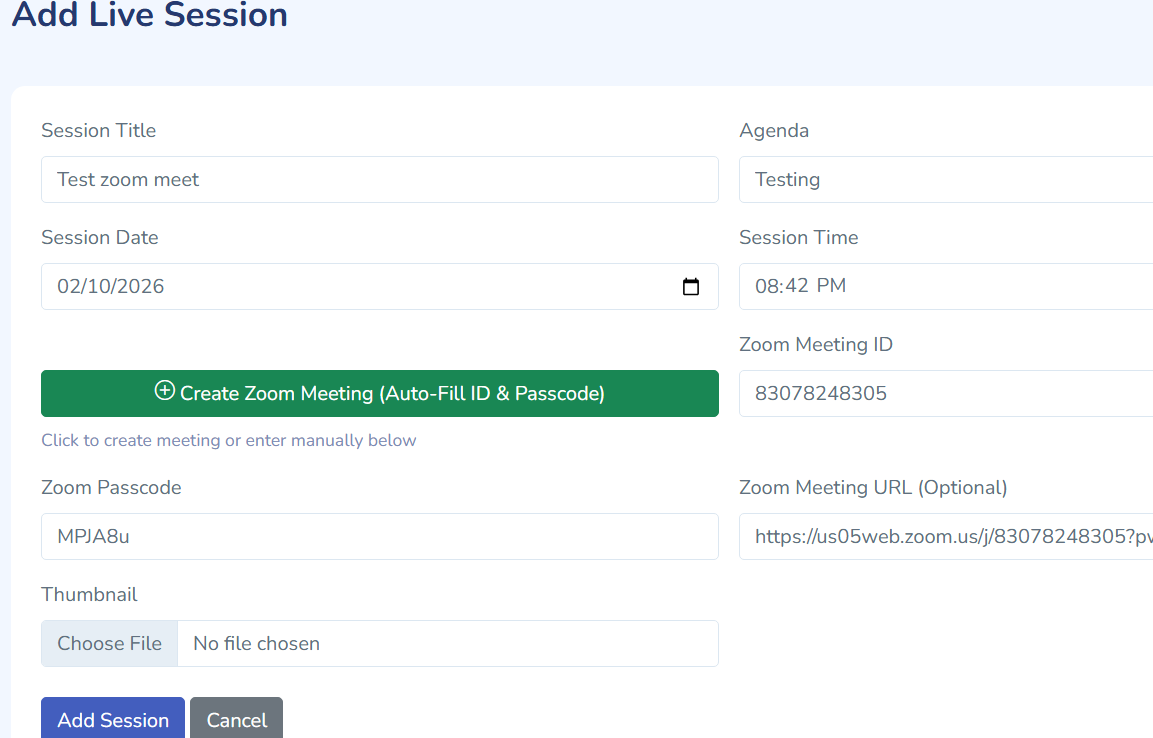Cancel adding the live session

tap(236, 720)
